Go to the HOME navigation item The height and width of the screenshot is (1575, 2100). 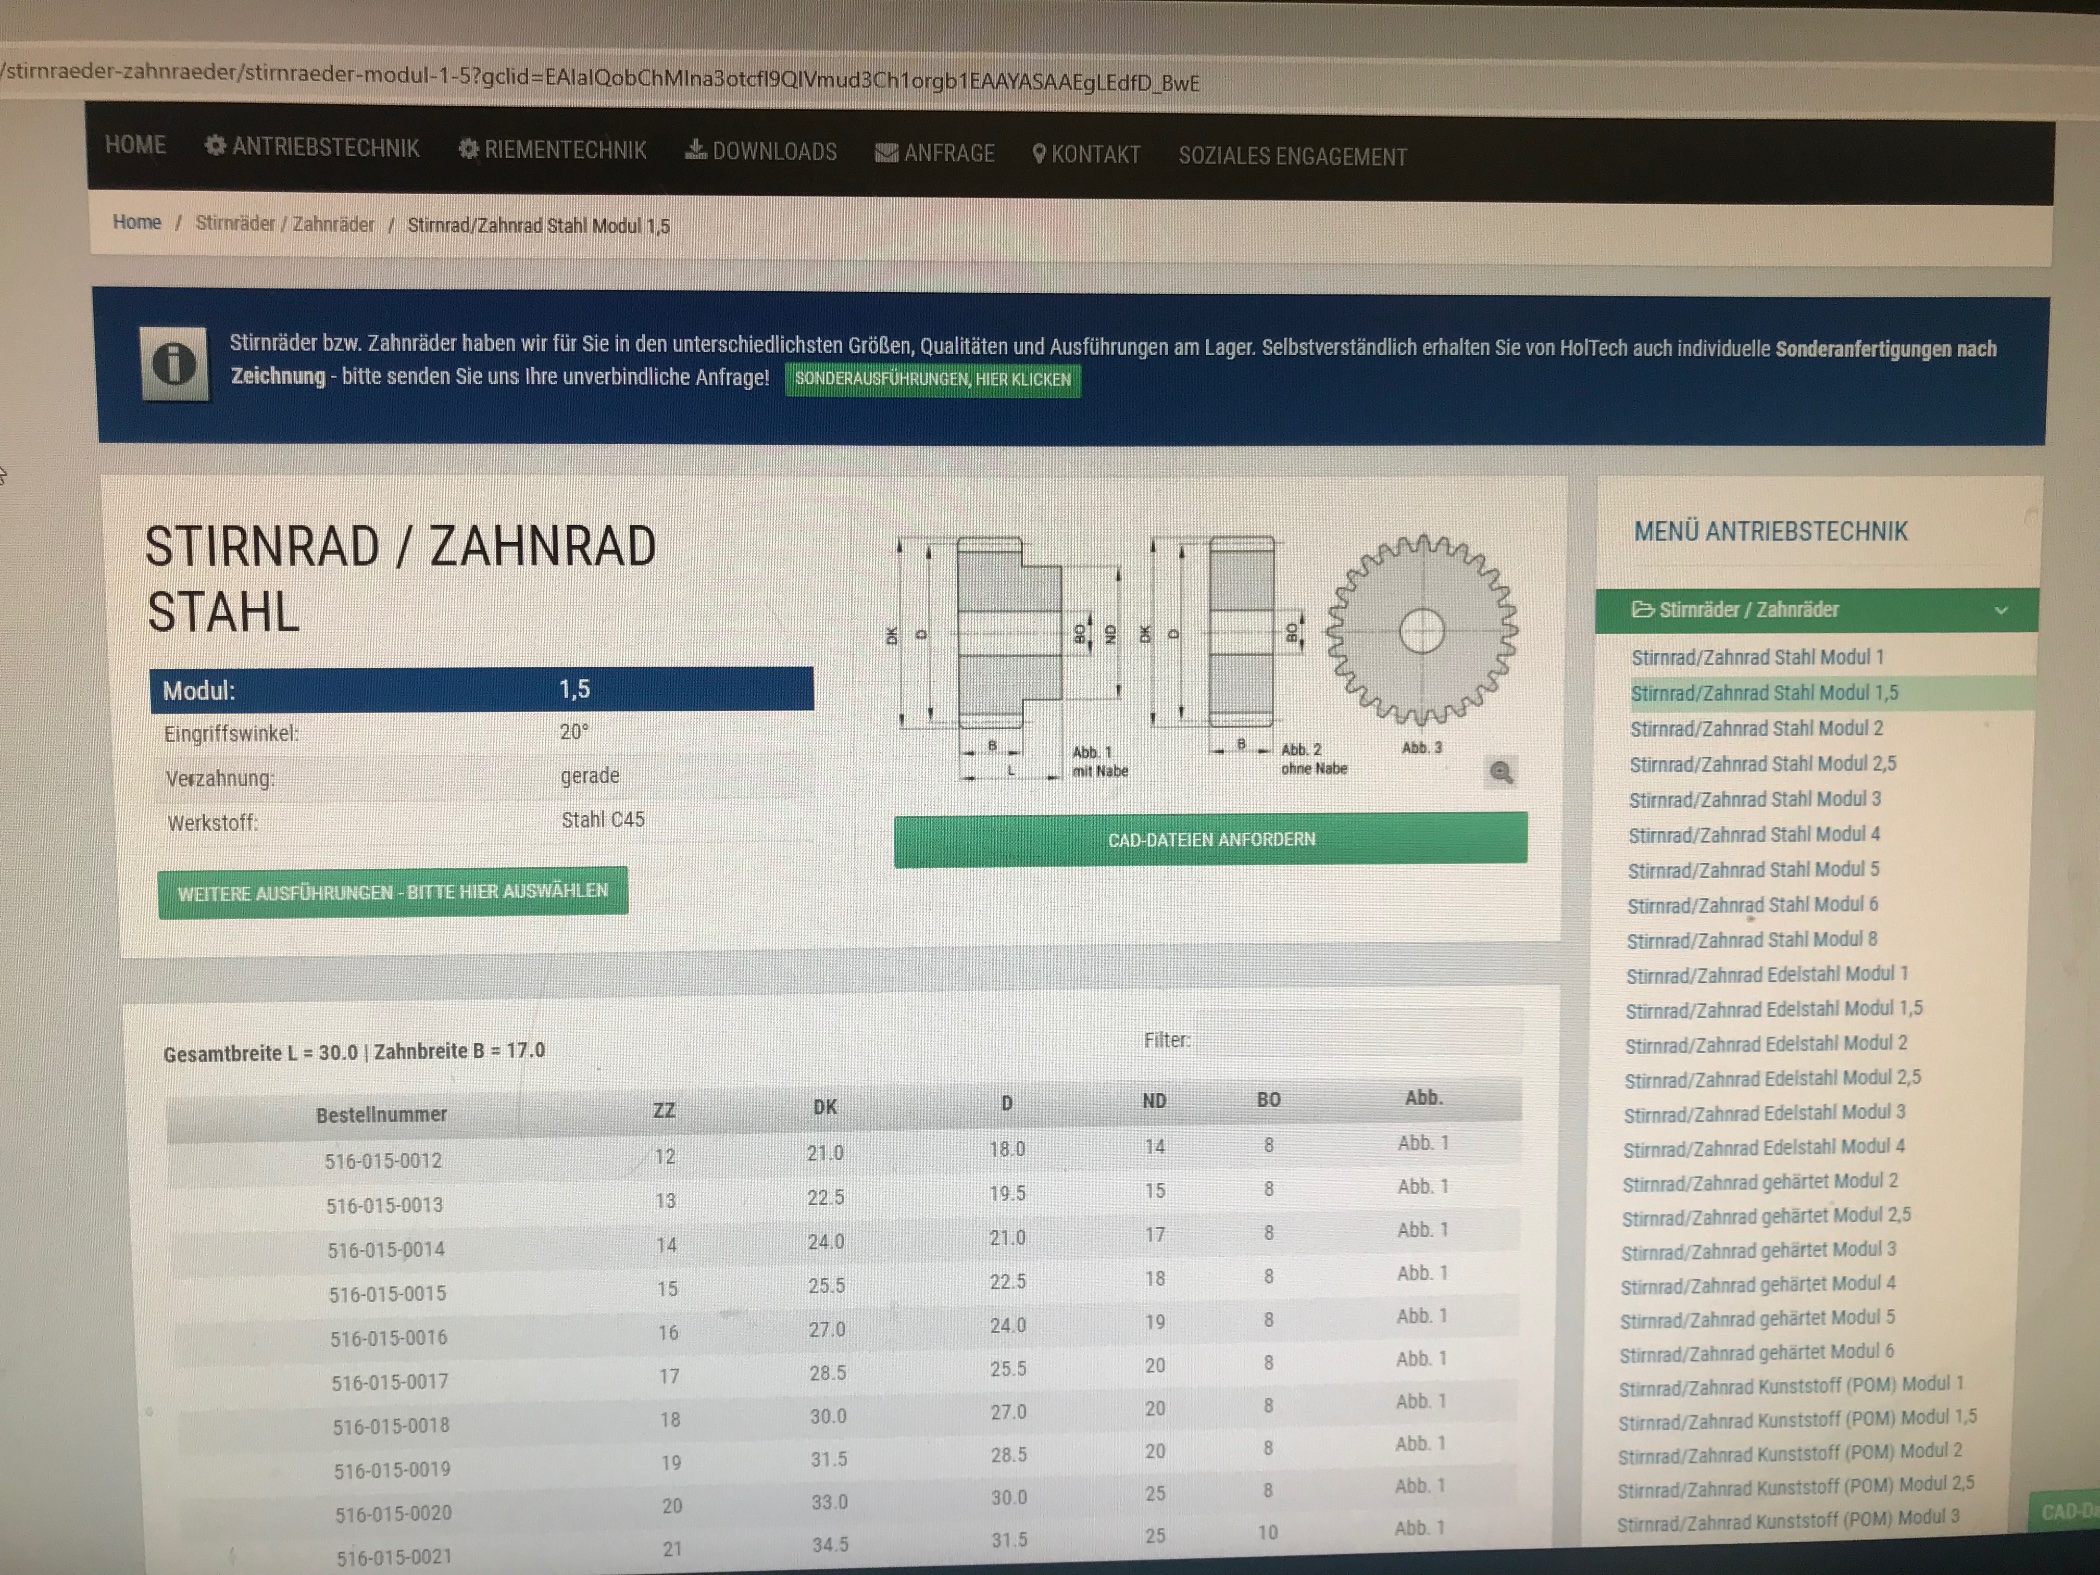(x=135, y=145)
